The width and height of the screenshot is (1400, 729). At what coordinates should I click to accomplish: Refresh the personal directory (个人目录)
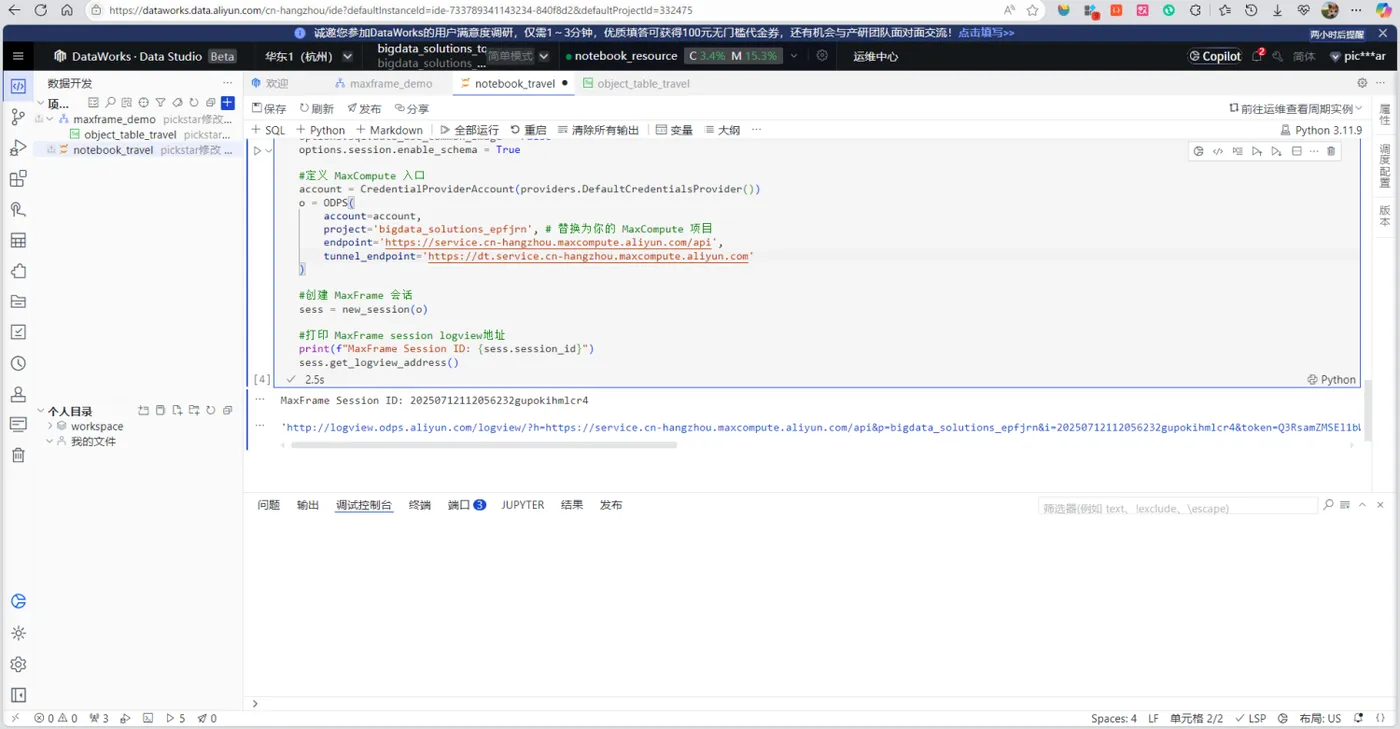click(210, 411)
